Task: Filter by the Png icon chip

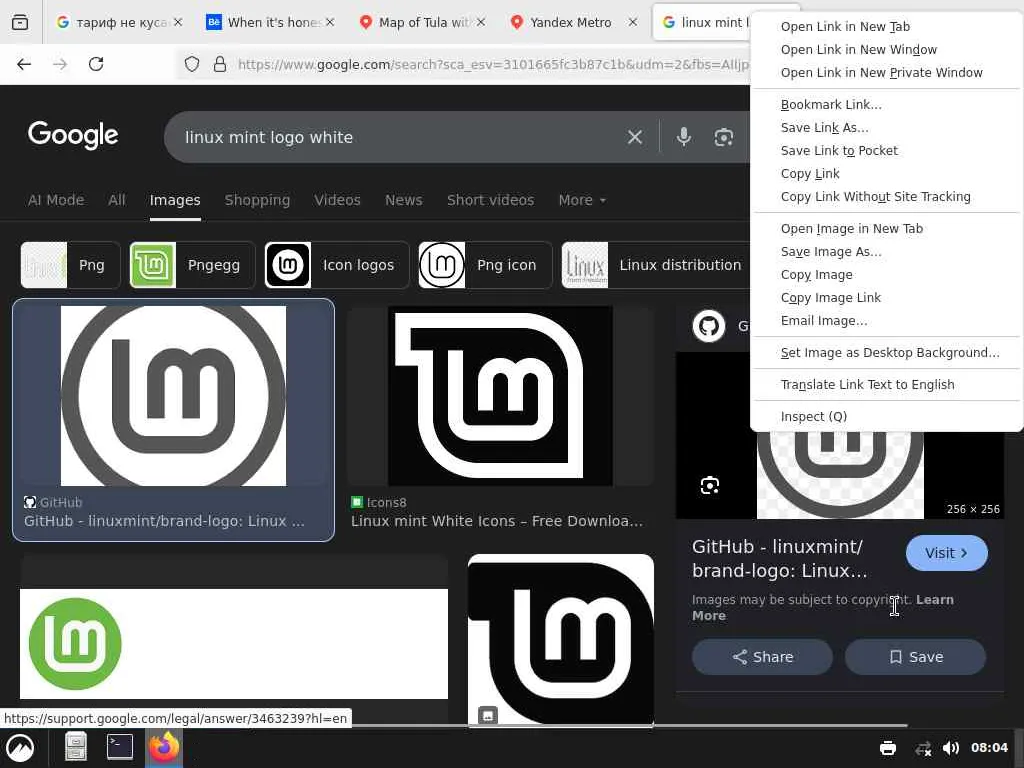Action: [485, 265]
